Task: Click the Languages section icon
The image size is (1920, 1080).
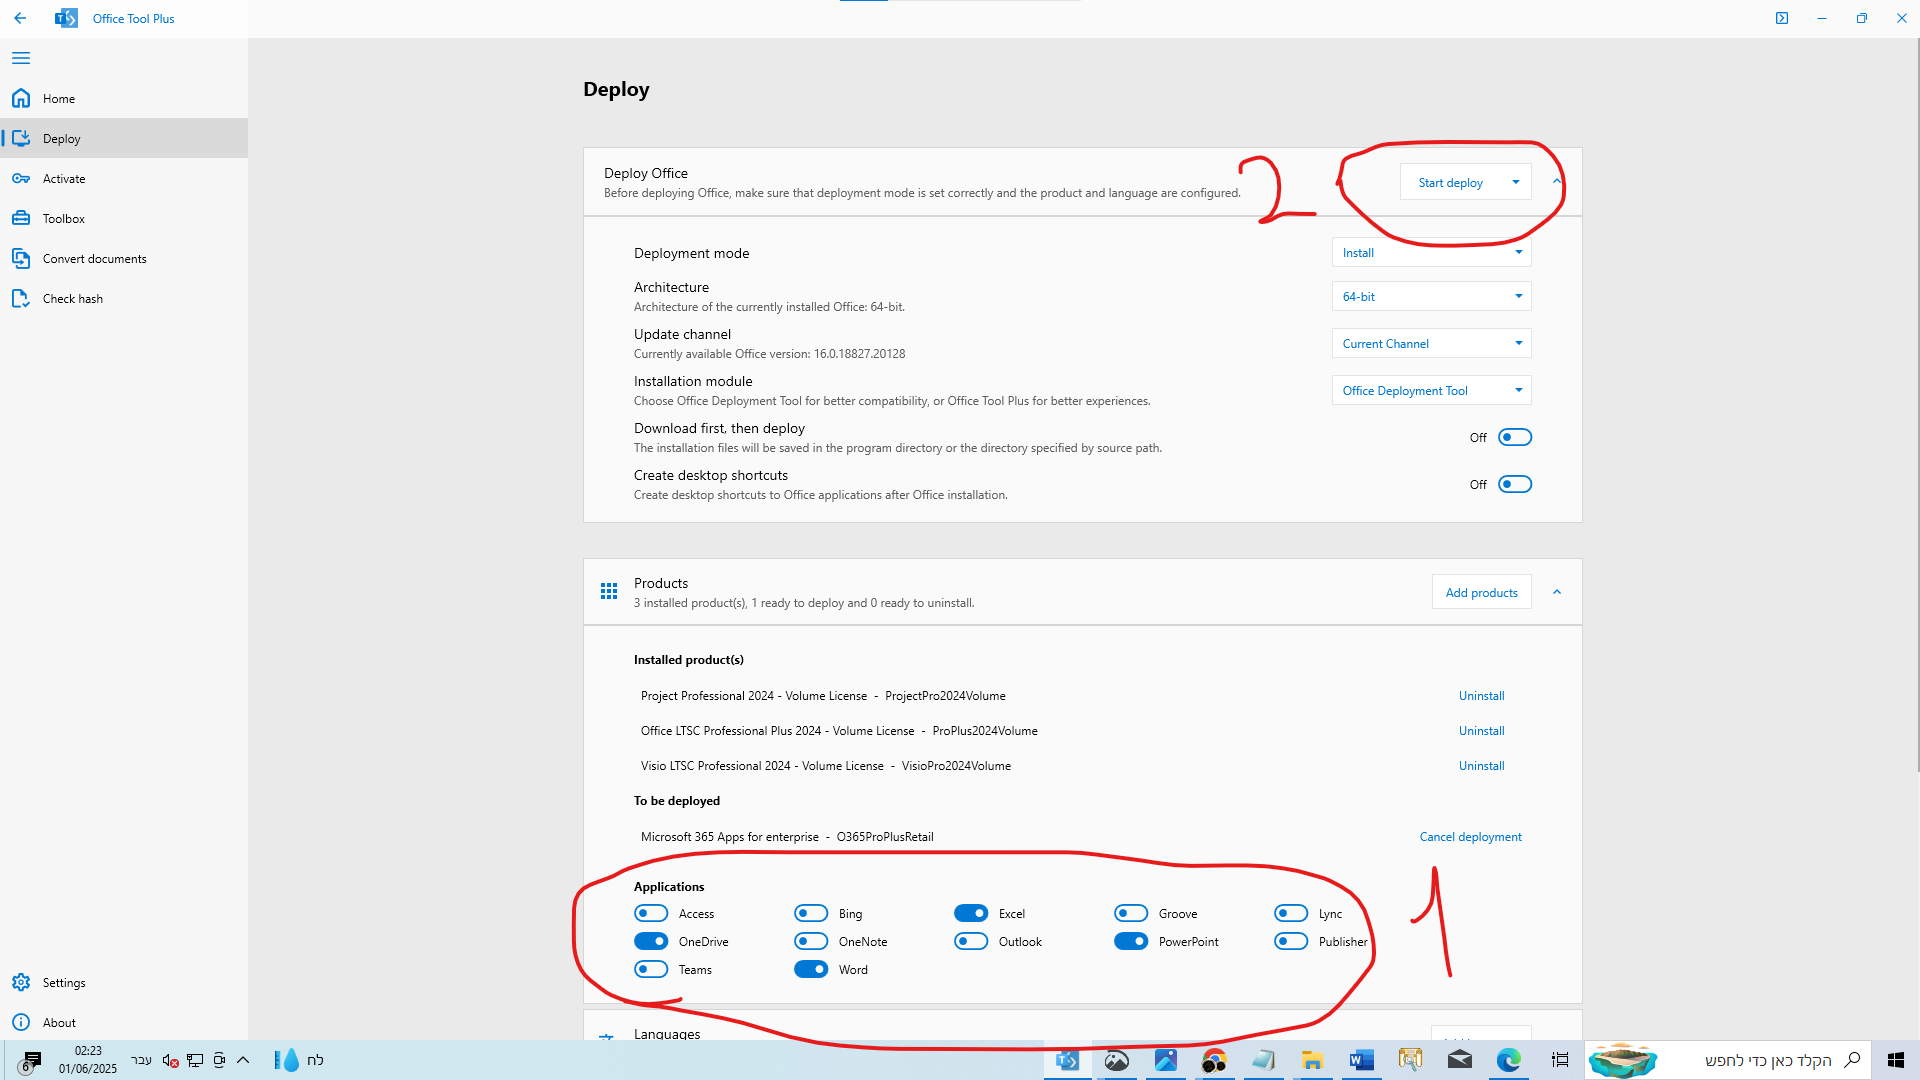Action: 606,1036
